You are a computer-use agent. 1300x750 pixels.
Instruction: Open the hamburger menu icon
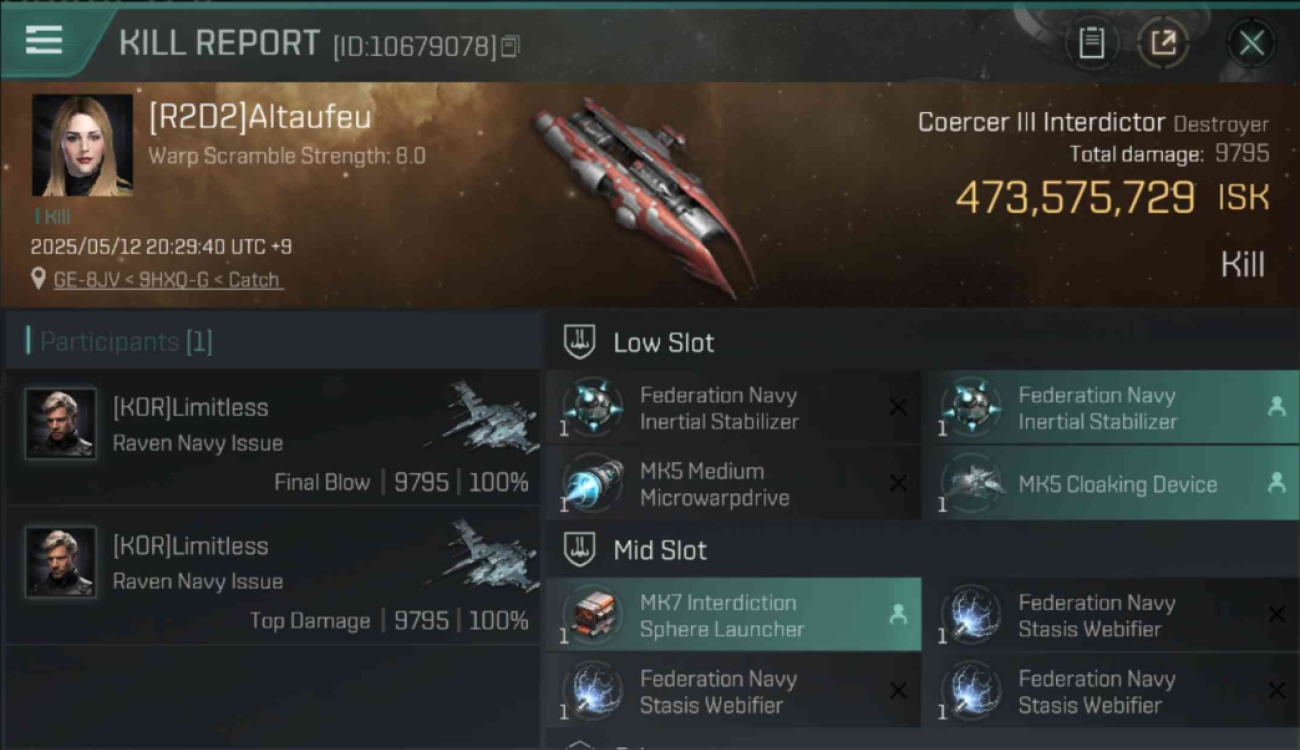[44, 41]
